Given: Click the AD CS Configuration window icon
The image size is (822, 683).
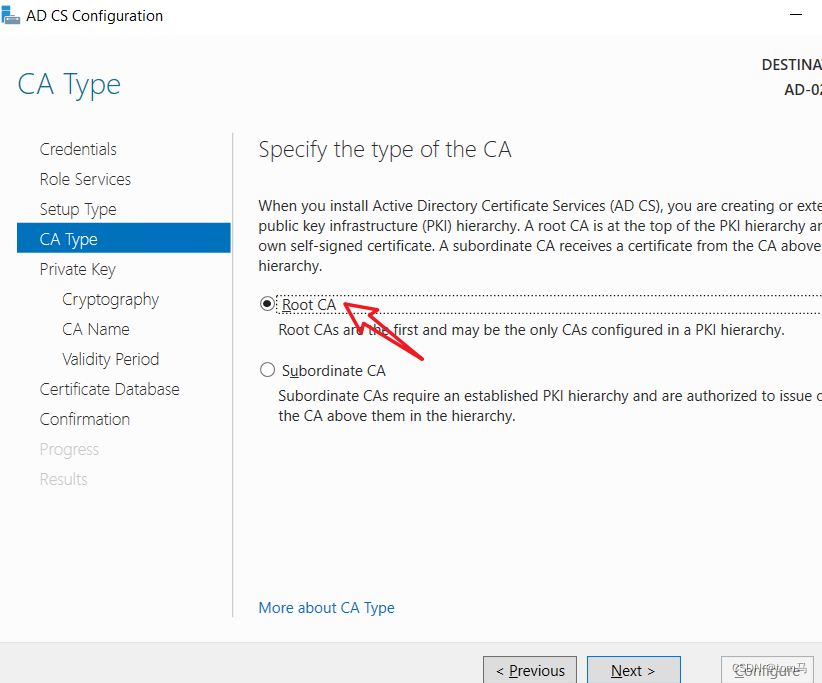Looking at the screenshot, I should click(x=10, y=15).
